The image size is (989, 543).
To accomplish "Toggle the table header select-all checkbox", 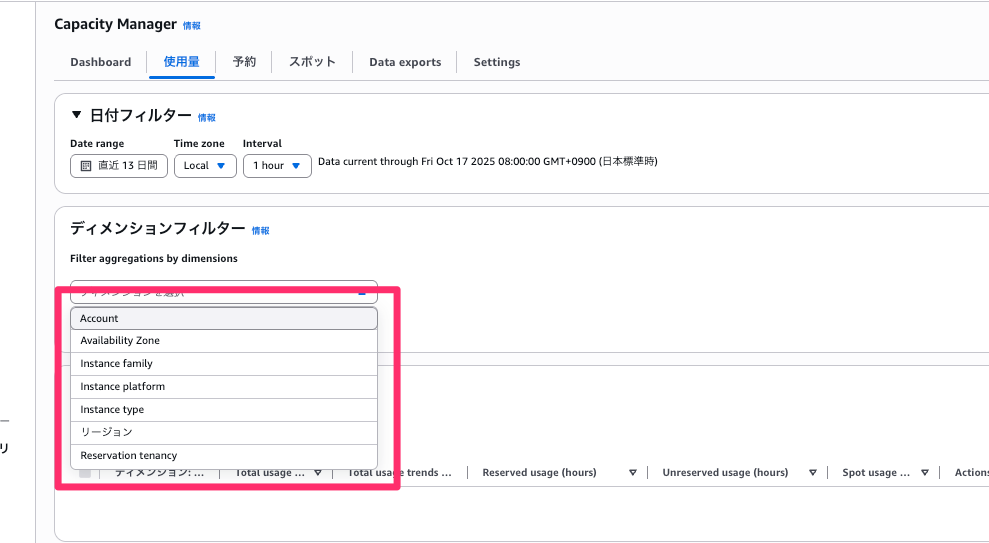I will pos(85,472).
